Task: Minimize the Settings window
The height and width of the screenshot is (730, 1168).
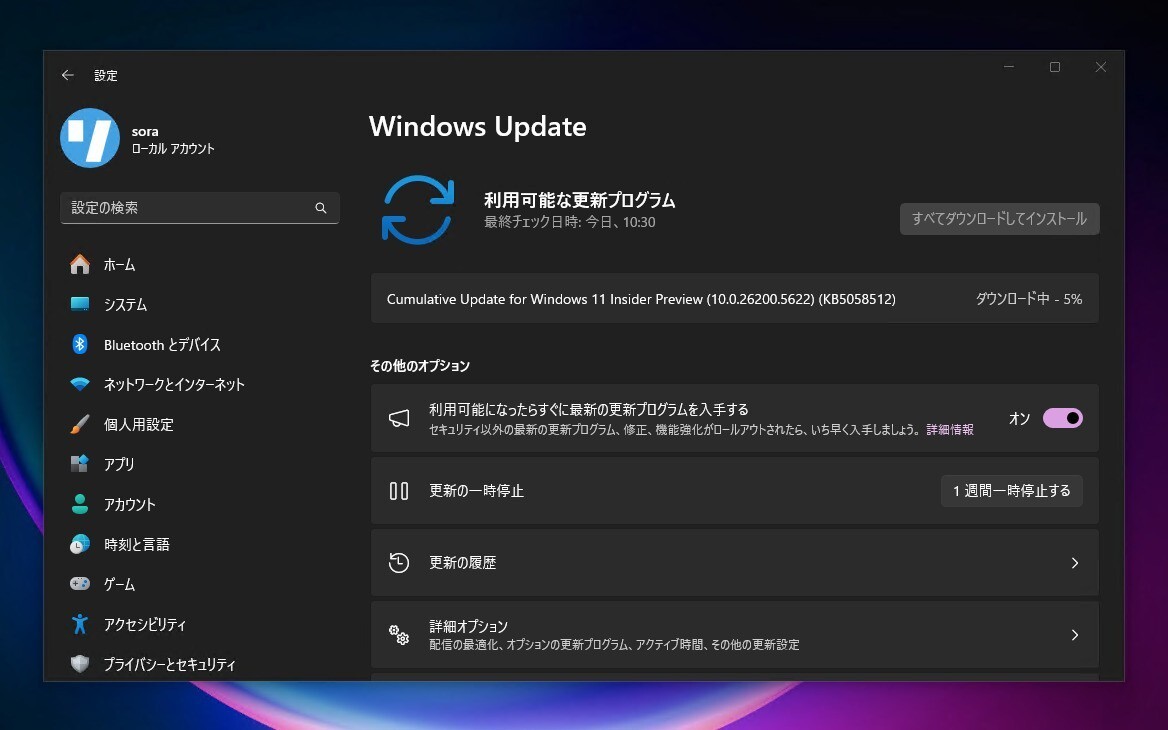Action: click(x=1009, y=67)
